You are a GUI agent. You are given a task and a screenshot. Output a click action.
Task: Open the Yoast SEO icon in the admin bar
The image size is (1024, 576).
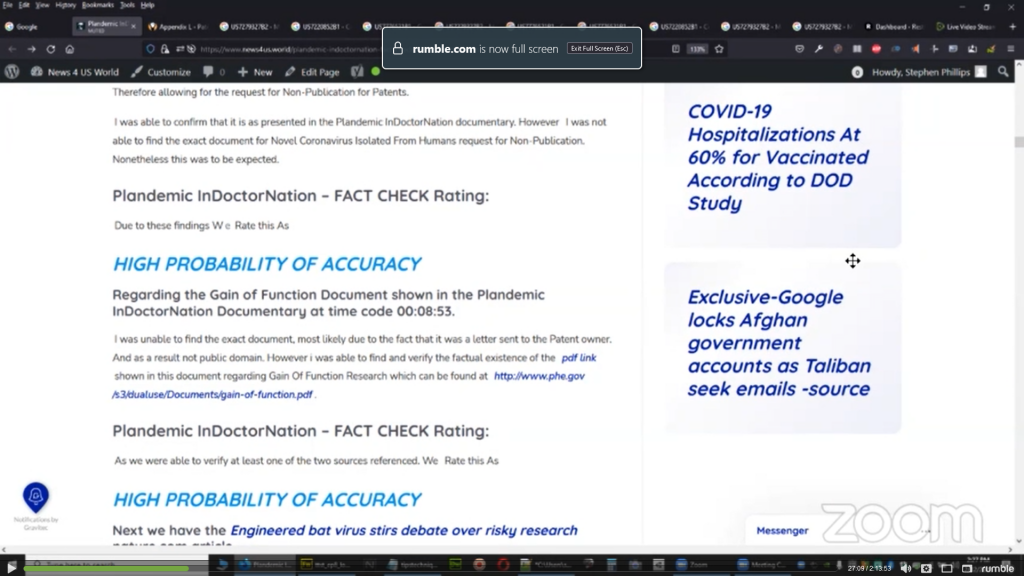357,72
